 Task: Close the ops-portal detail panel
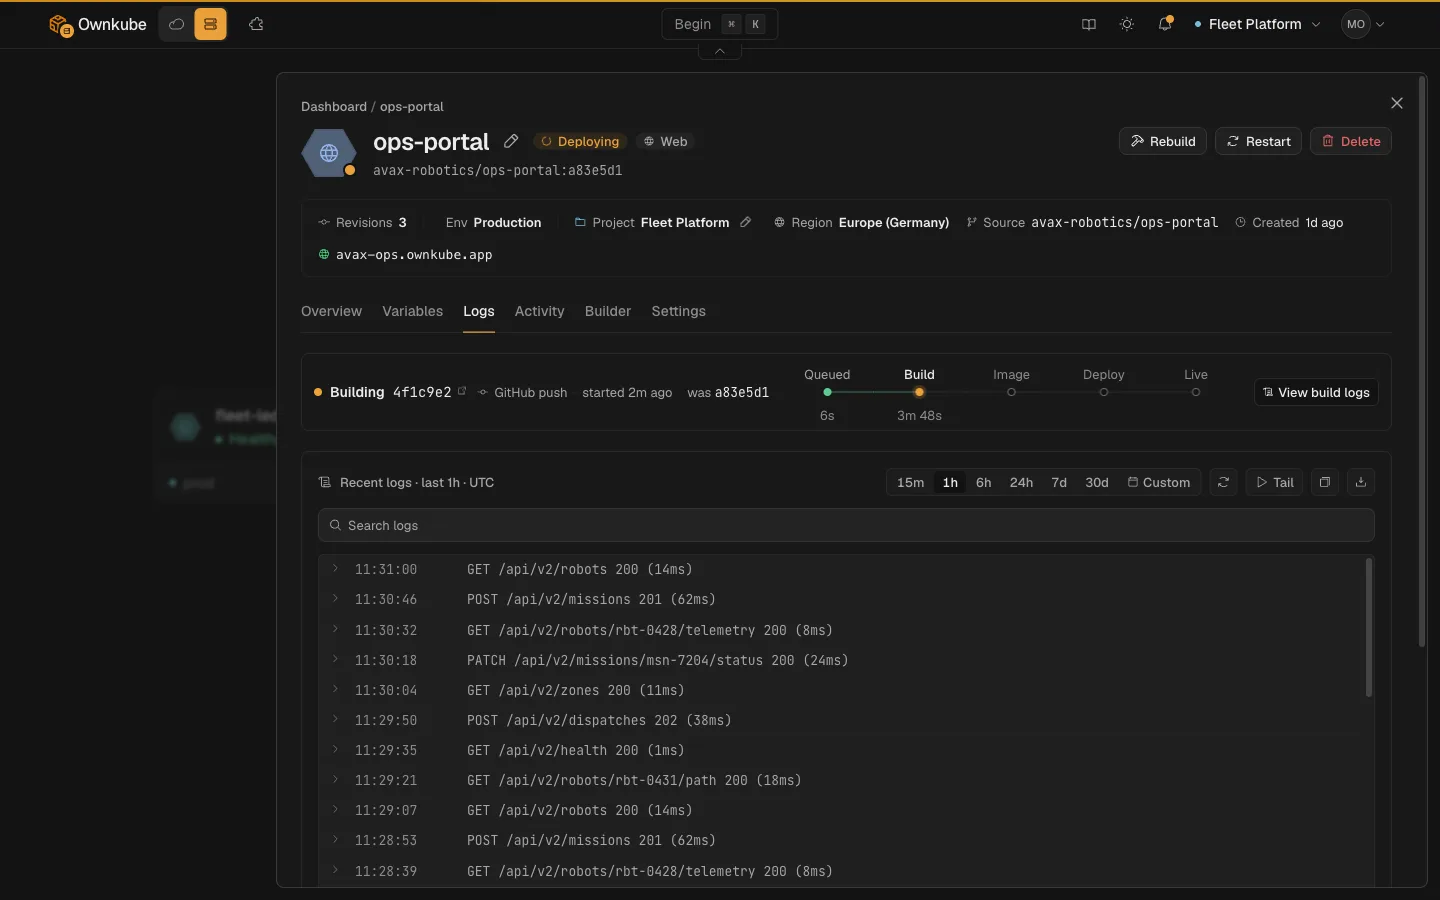1397,103
